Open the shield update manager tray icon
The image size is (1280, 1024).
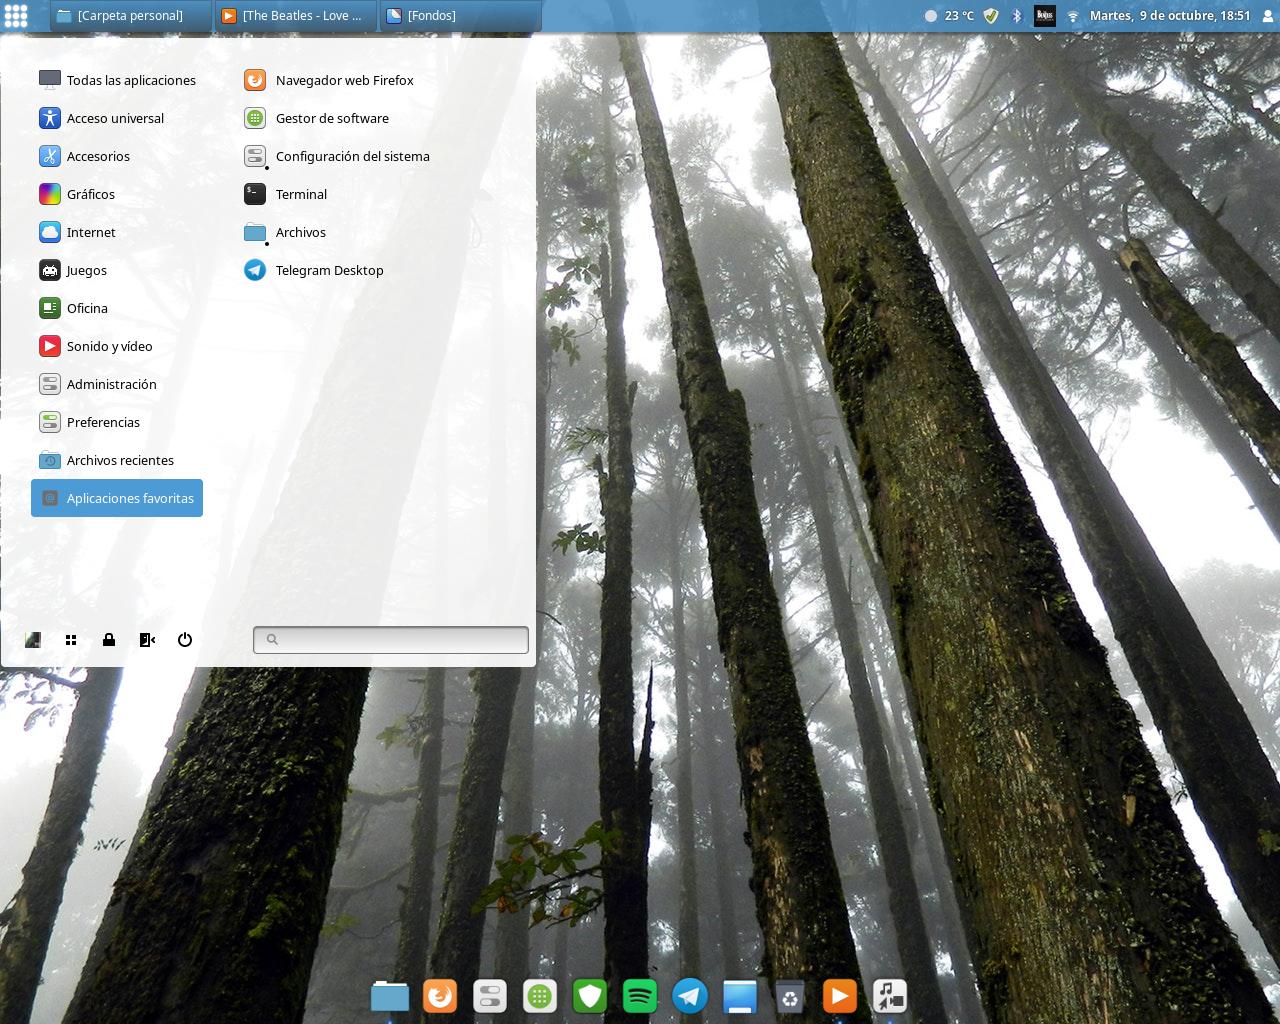991,16
